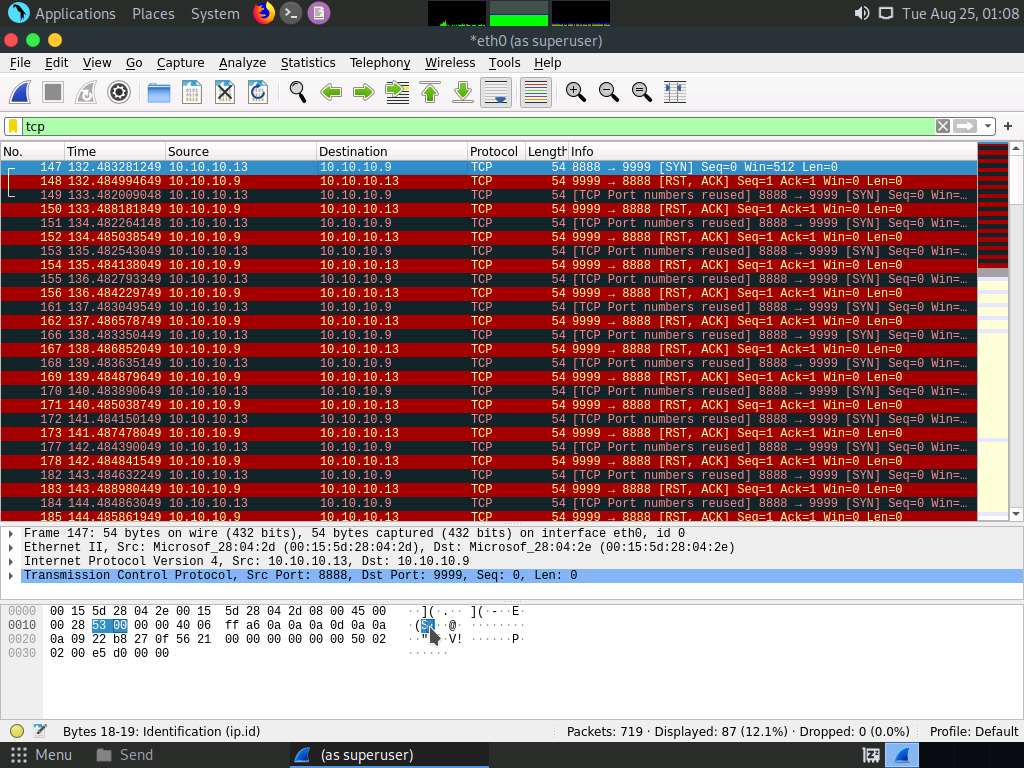Go back to previous packet arrow
Image resolution: width=1024 pixels, height=768 pixels.
click(x=331, y=92)
